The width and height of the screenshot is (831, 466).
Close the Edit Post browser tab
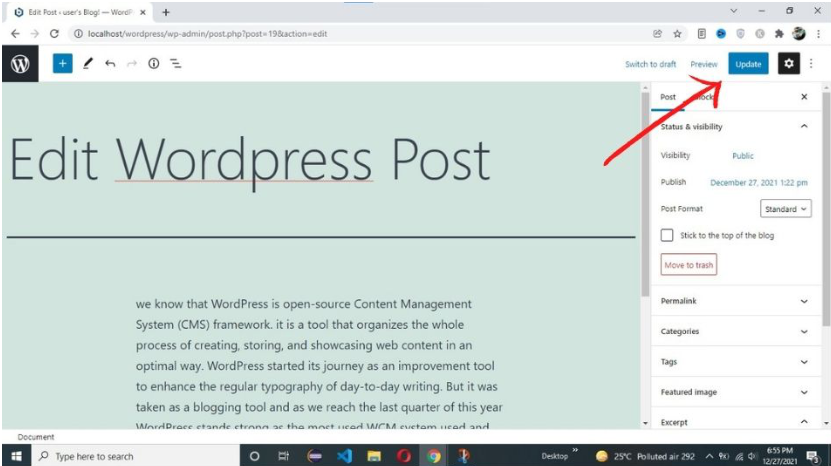[x=143, y=12]
